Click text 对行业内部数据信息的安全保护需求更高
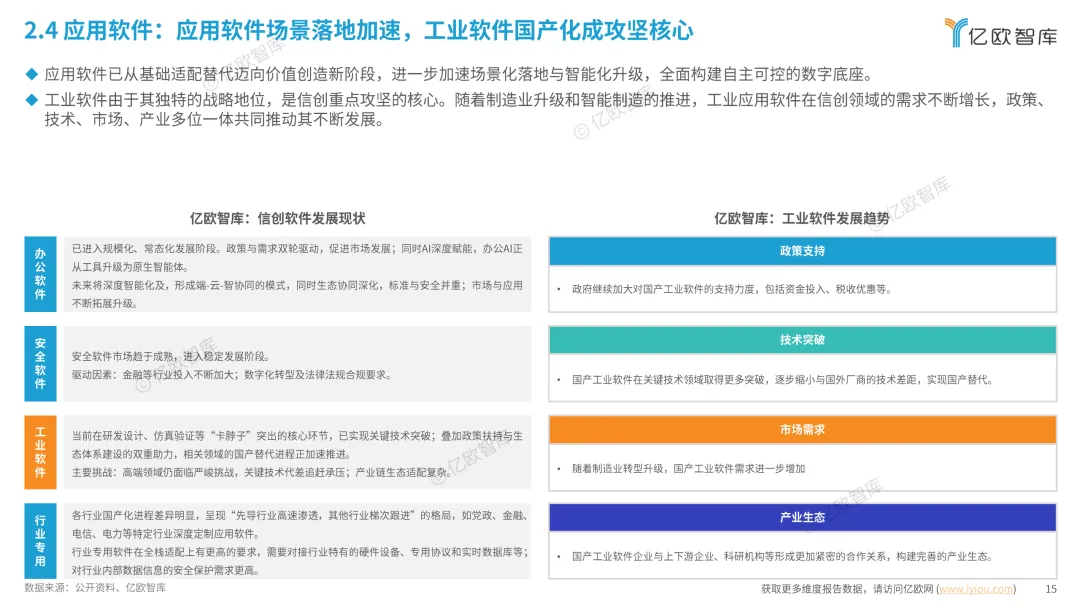 point(165,570)
